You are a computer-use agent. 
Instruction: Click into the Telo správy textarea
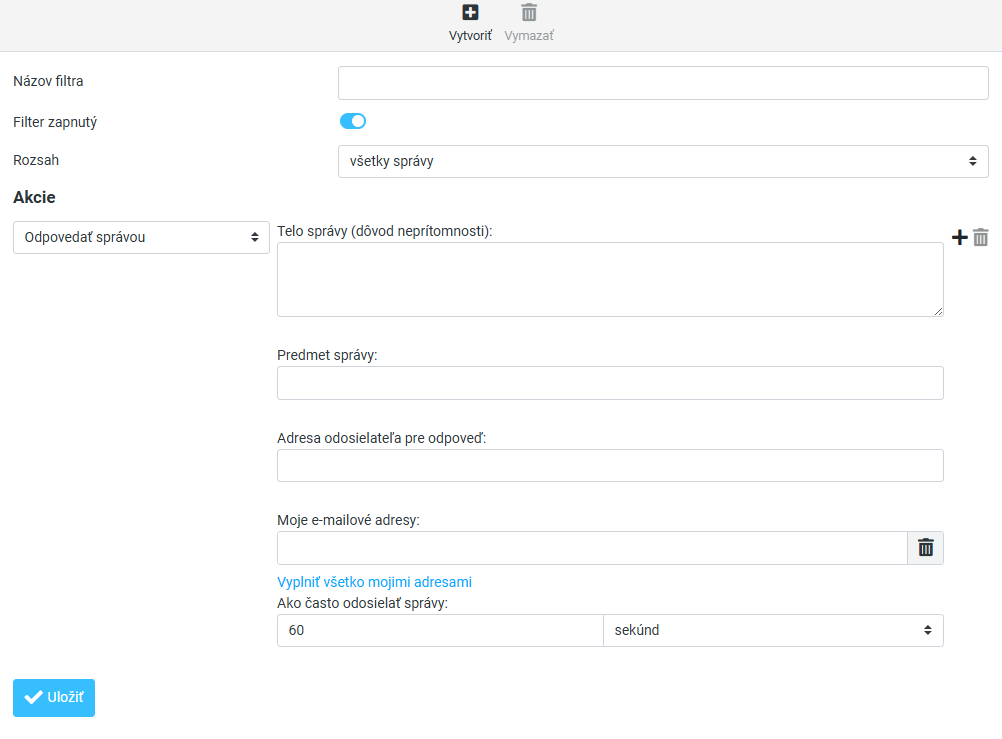610,279
